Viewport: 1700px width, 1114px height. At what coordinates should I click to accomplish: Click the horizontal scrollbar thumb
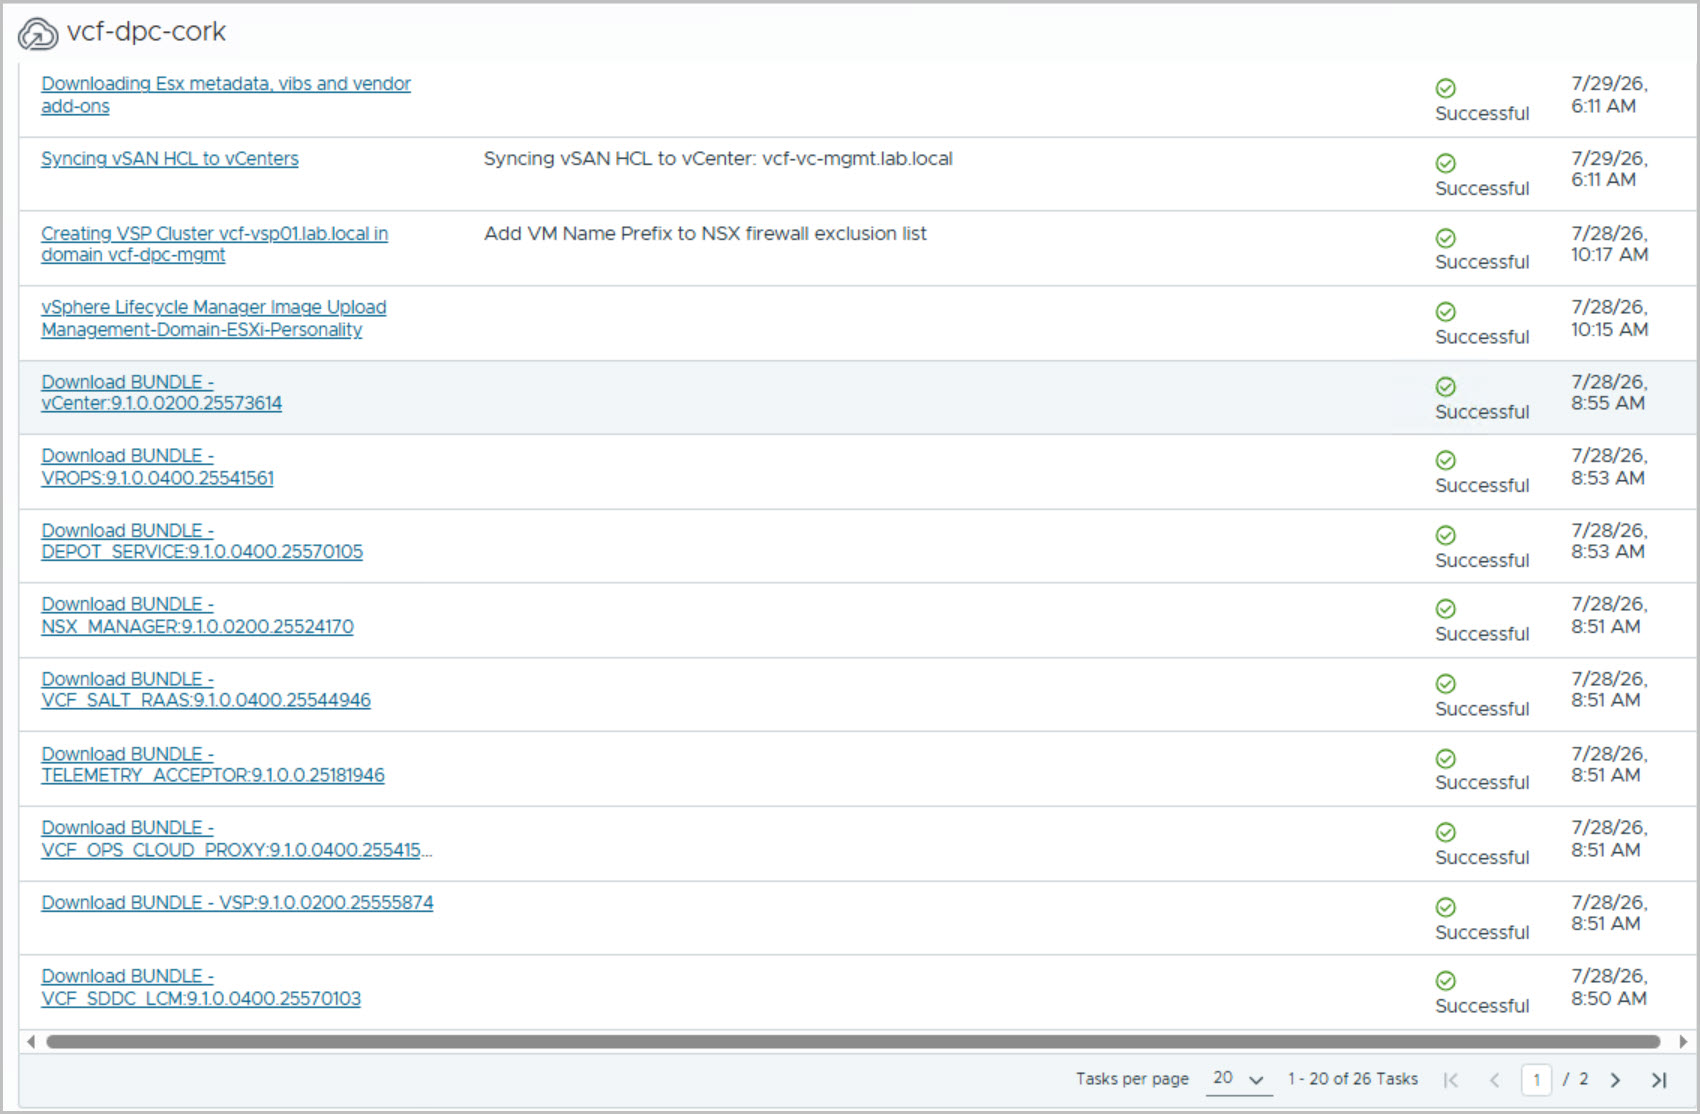853,1042
